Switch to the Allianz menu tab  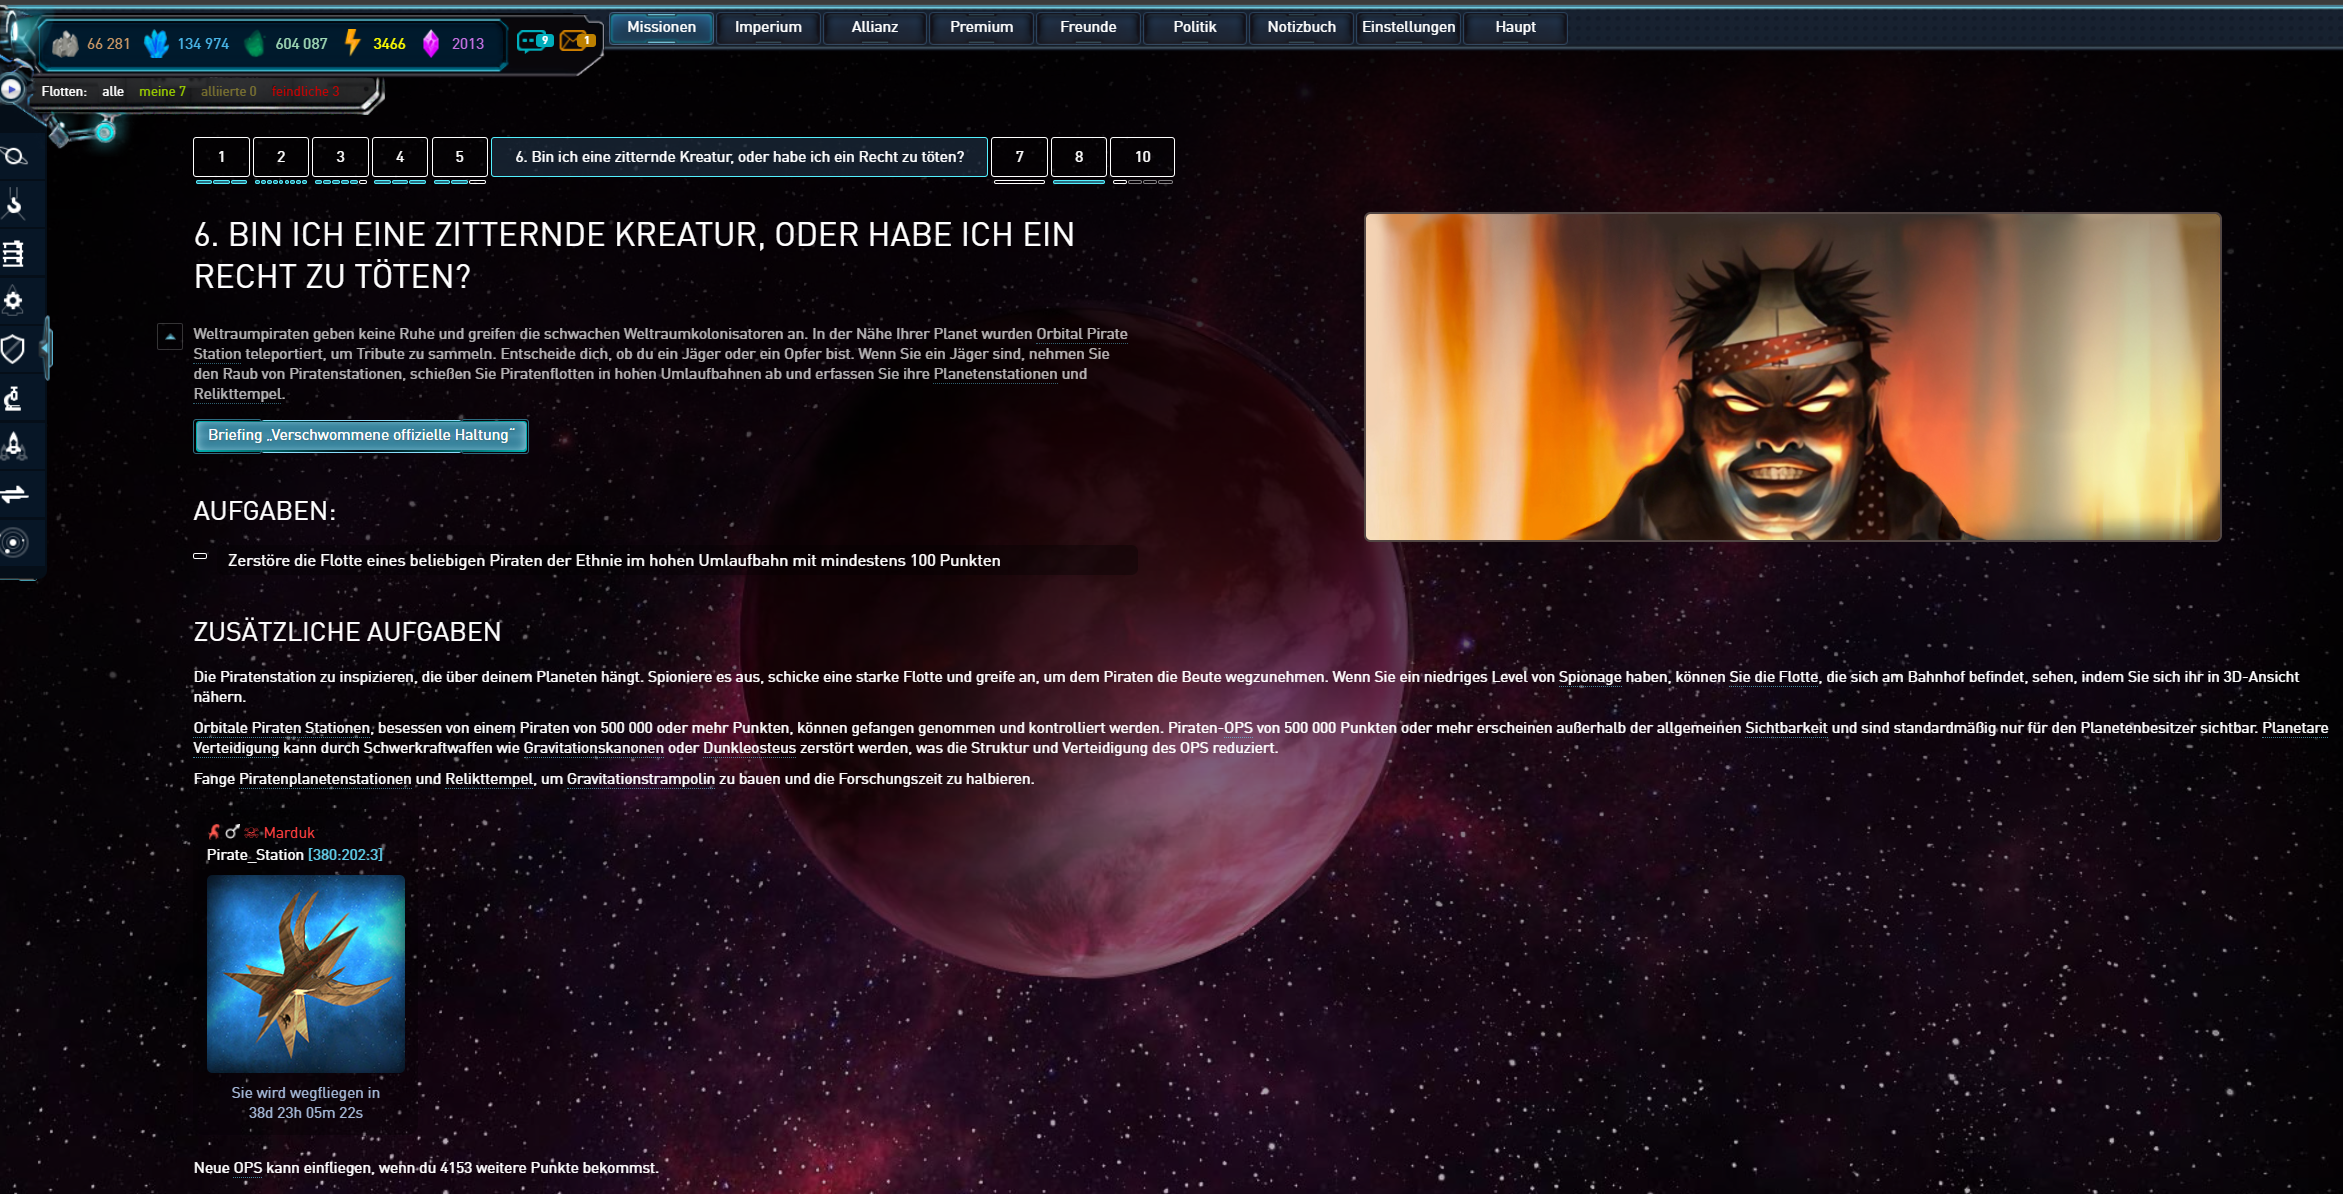click(874, 27)
